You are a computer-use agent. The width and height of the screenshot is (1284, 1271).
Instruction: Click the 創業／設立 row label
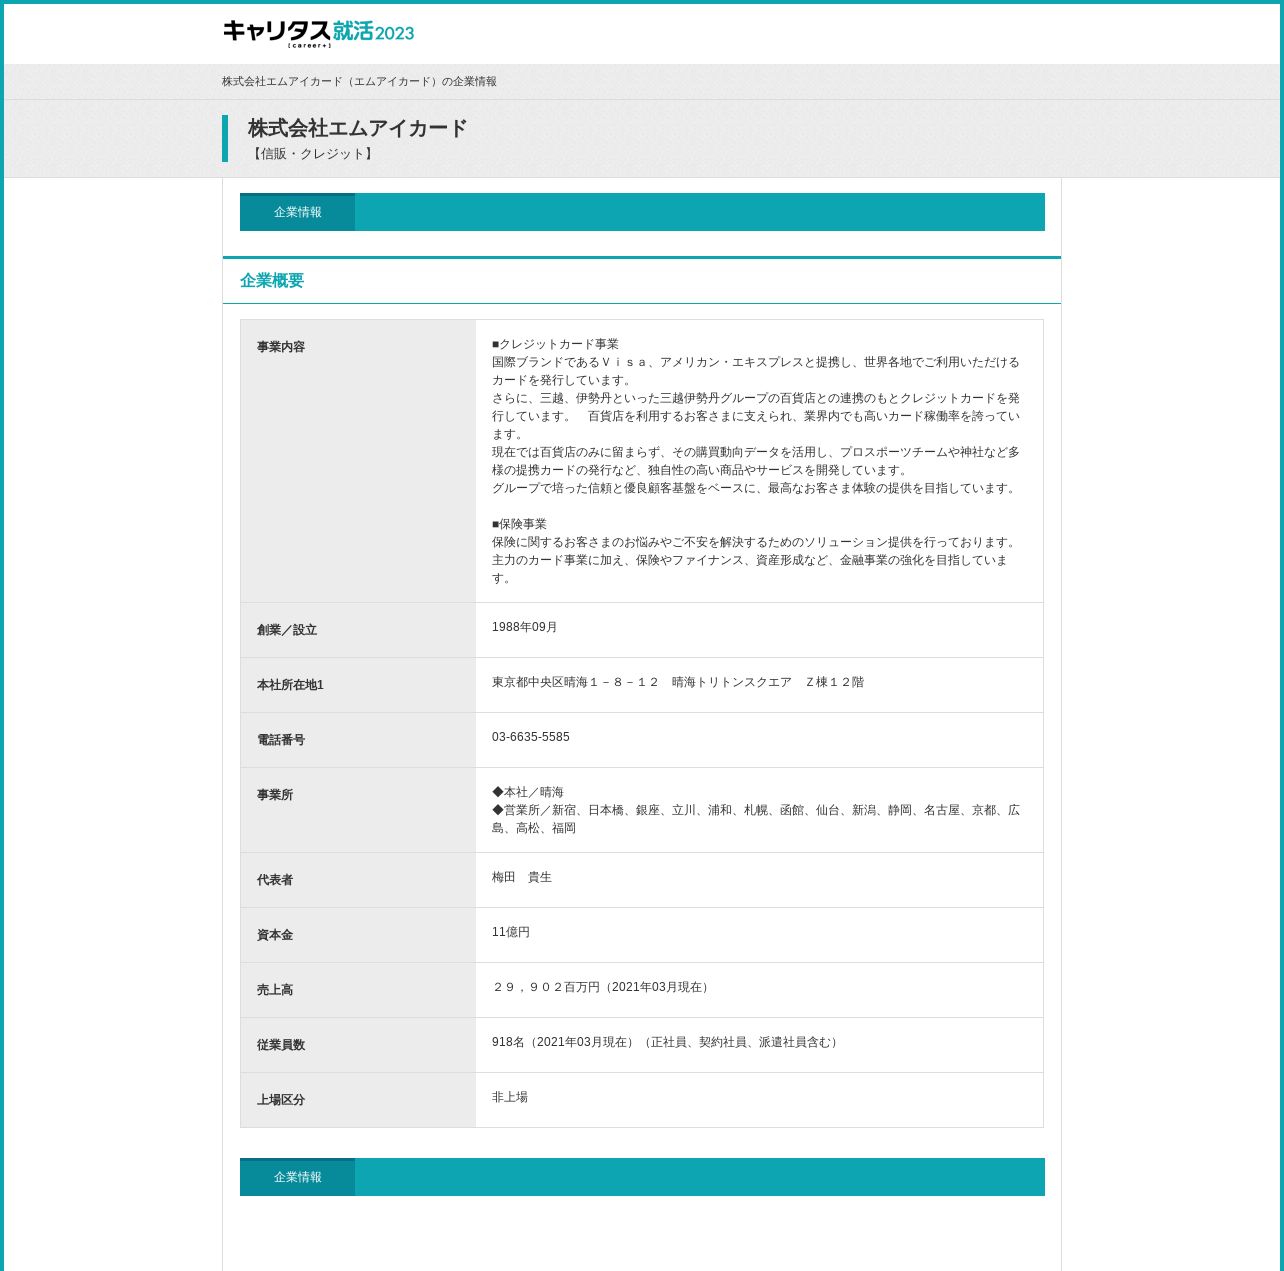[287, 630]
